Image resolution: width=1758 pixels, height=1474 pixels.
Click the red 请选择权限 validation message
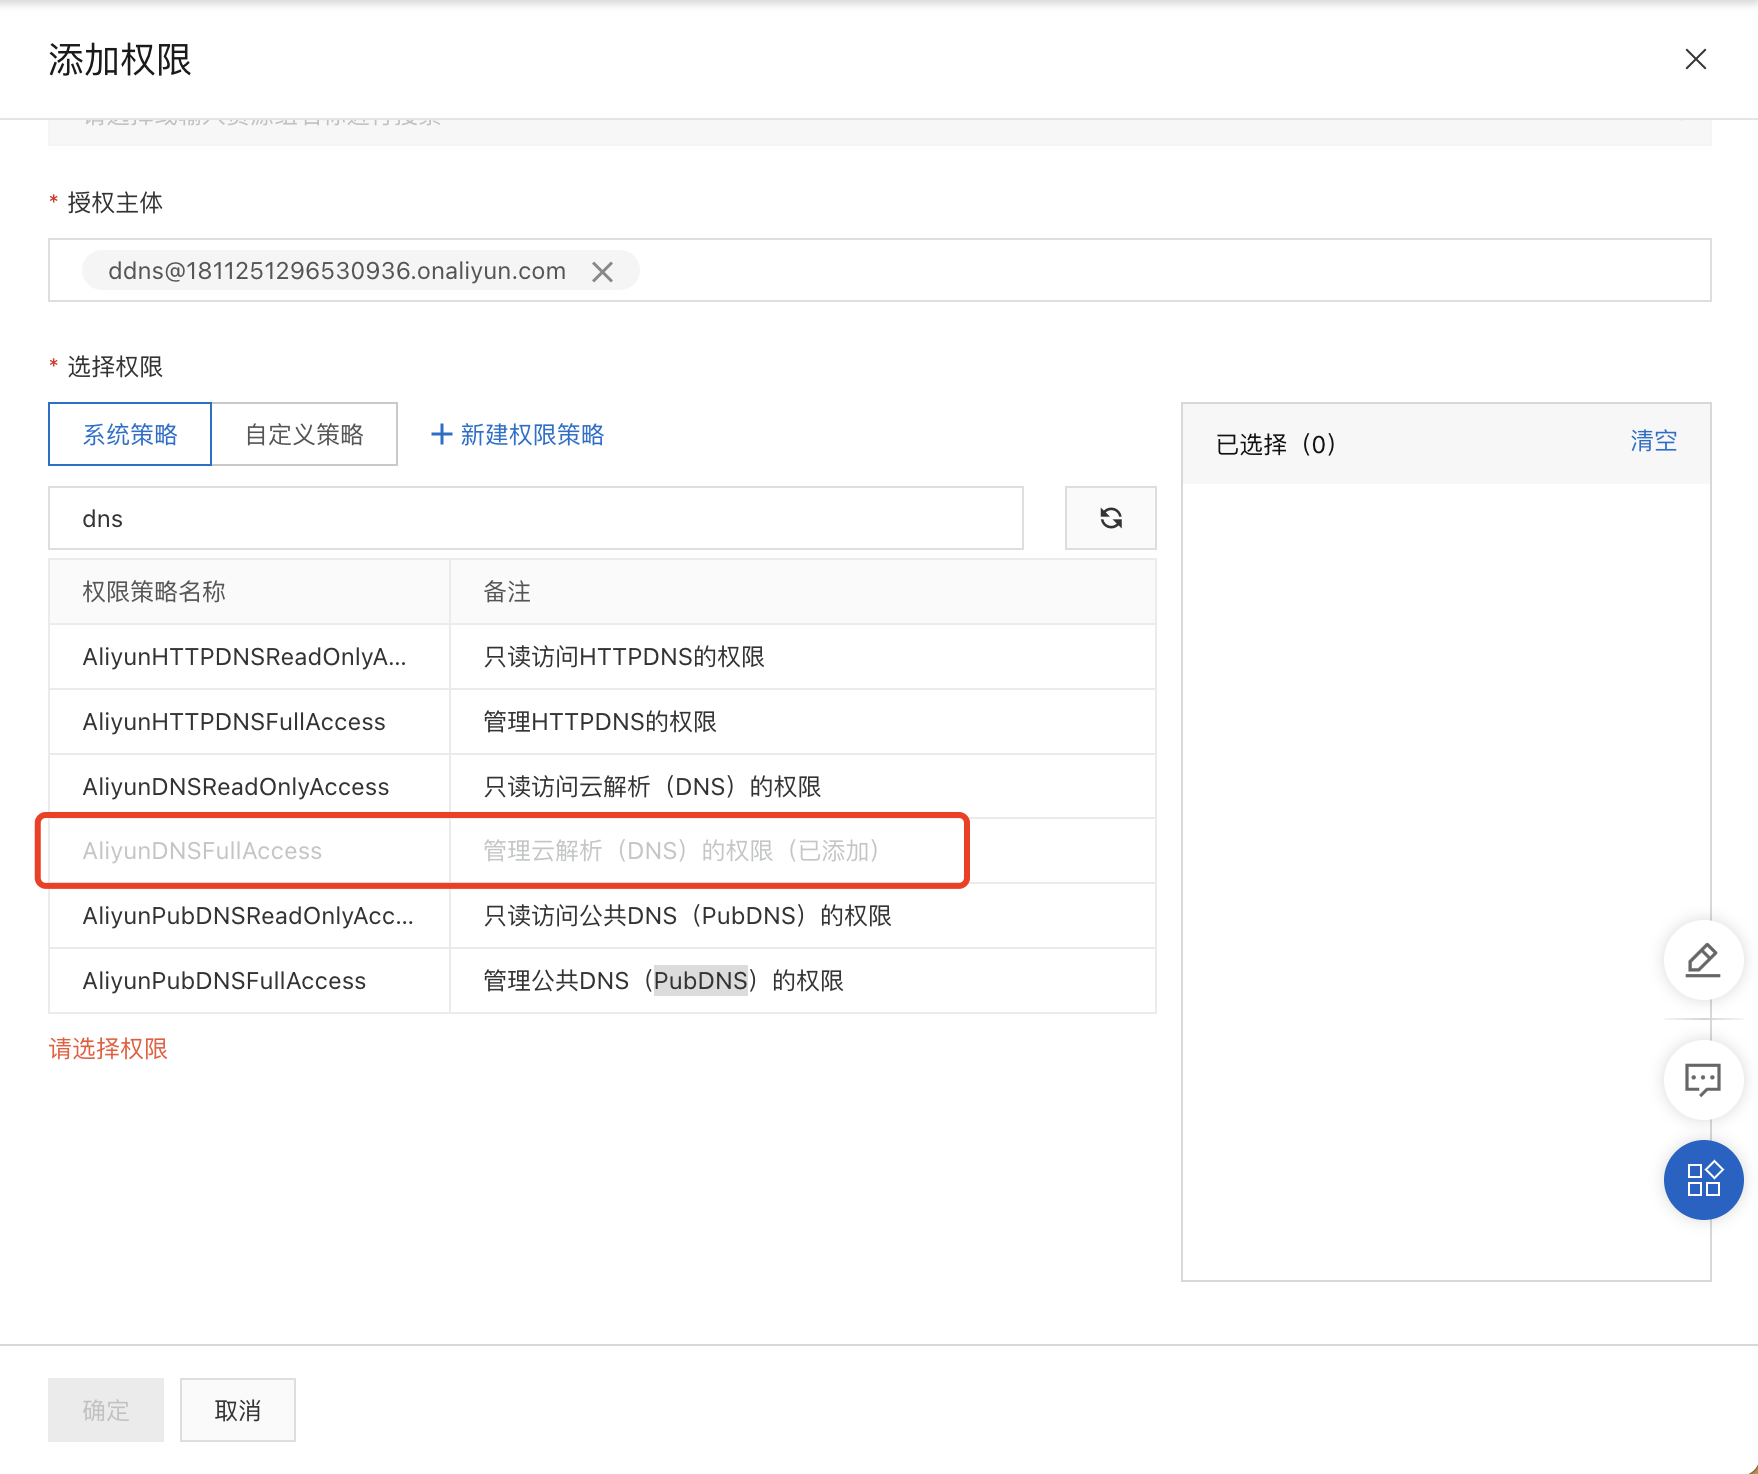click(108, 1049)
